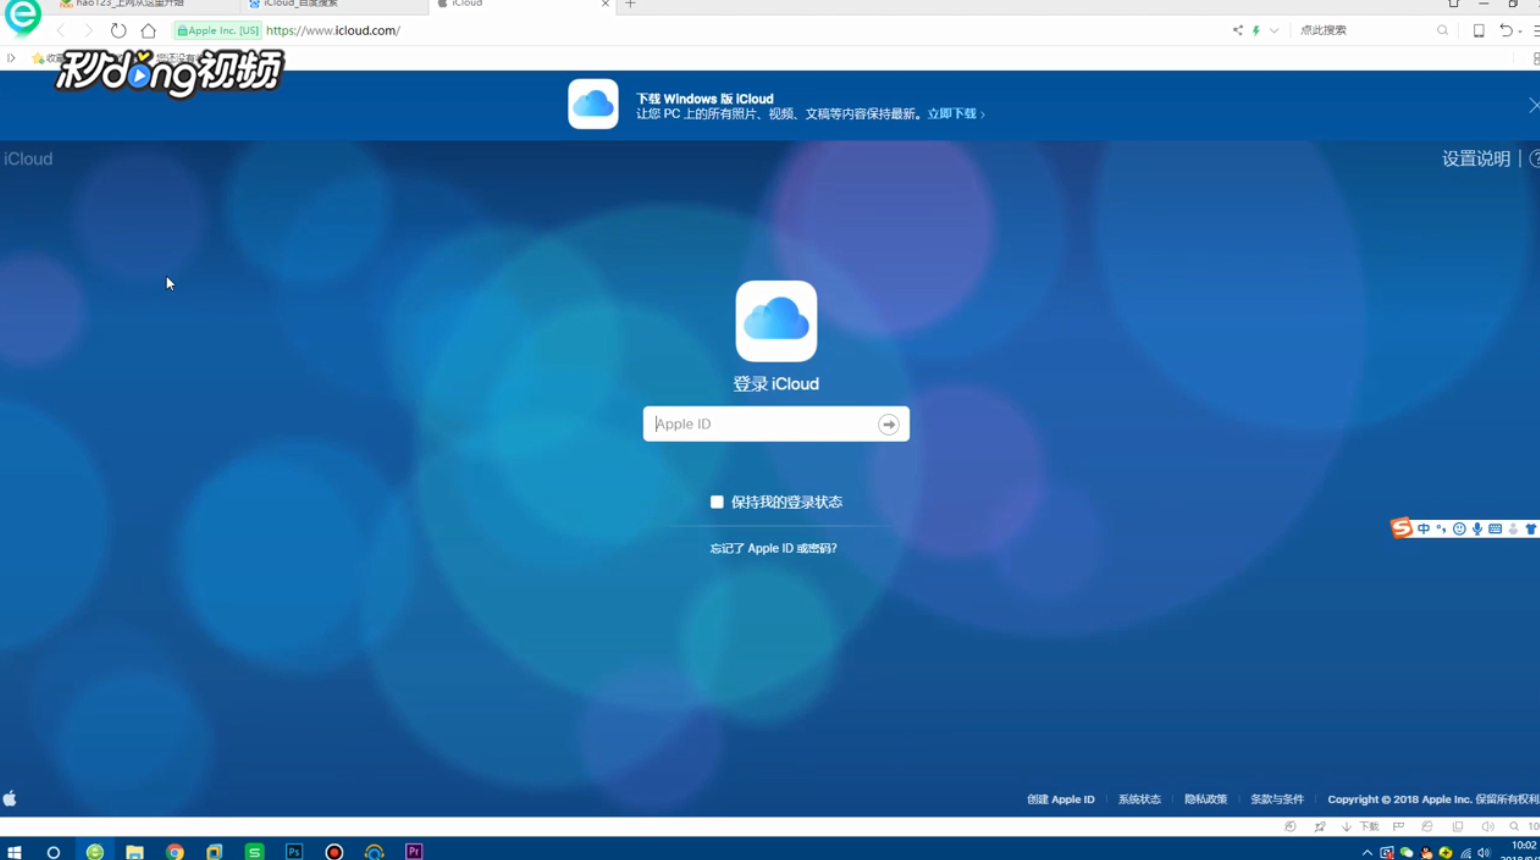Toggle the Sogou Chinese/English input mode icon
Viewport: 1540px width, 860px height.
(x=1424, y=528)
